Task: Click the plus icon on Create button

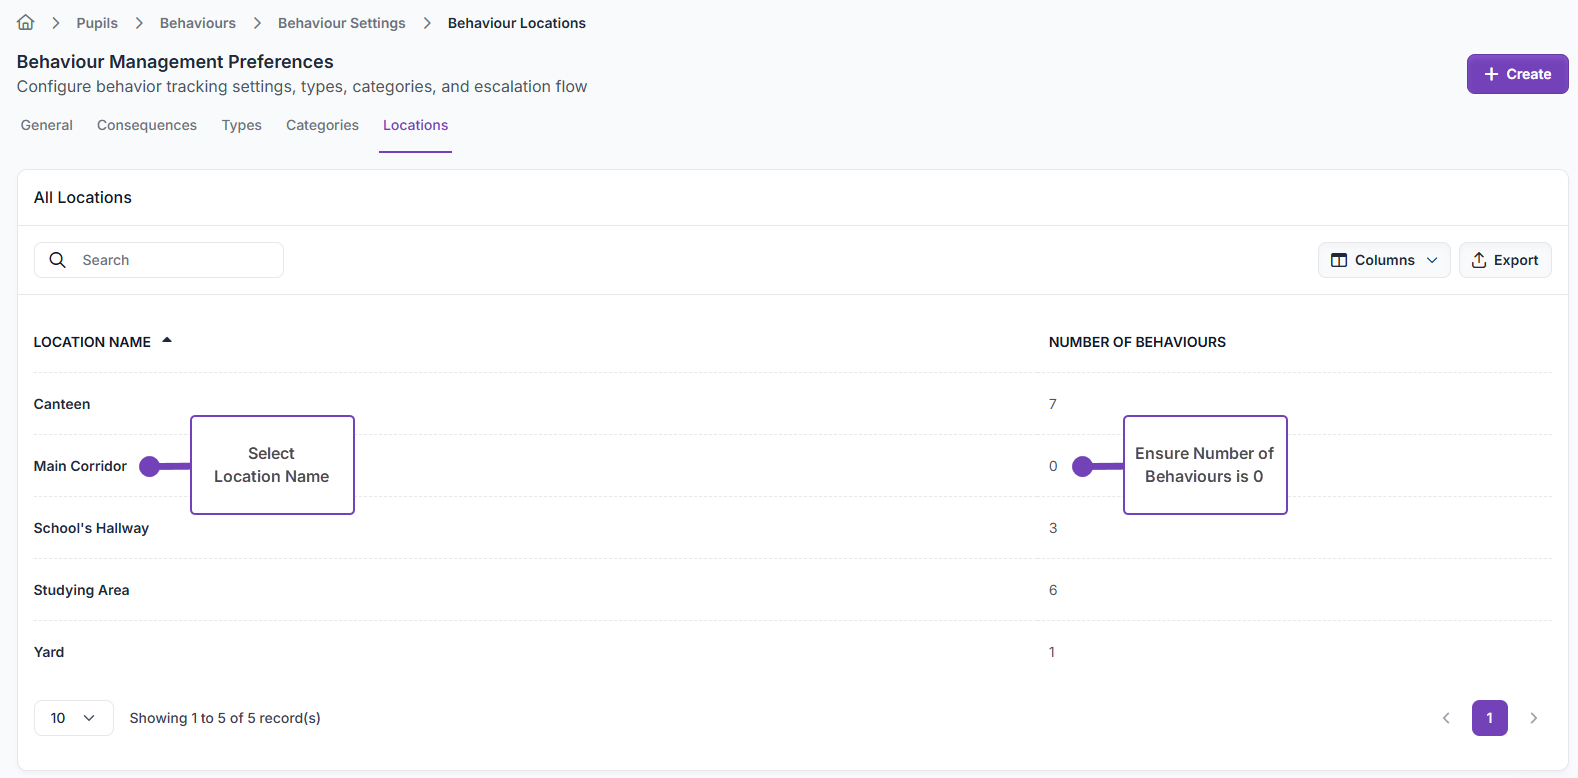Action: pos(1491,74)
